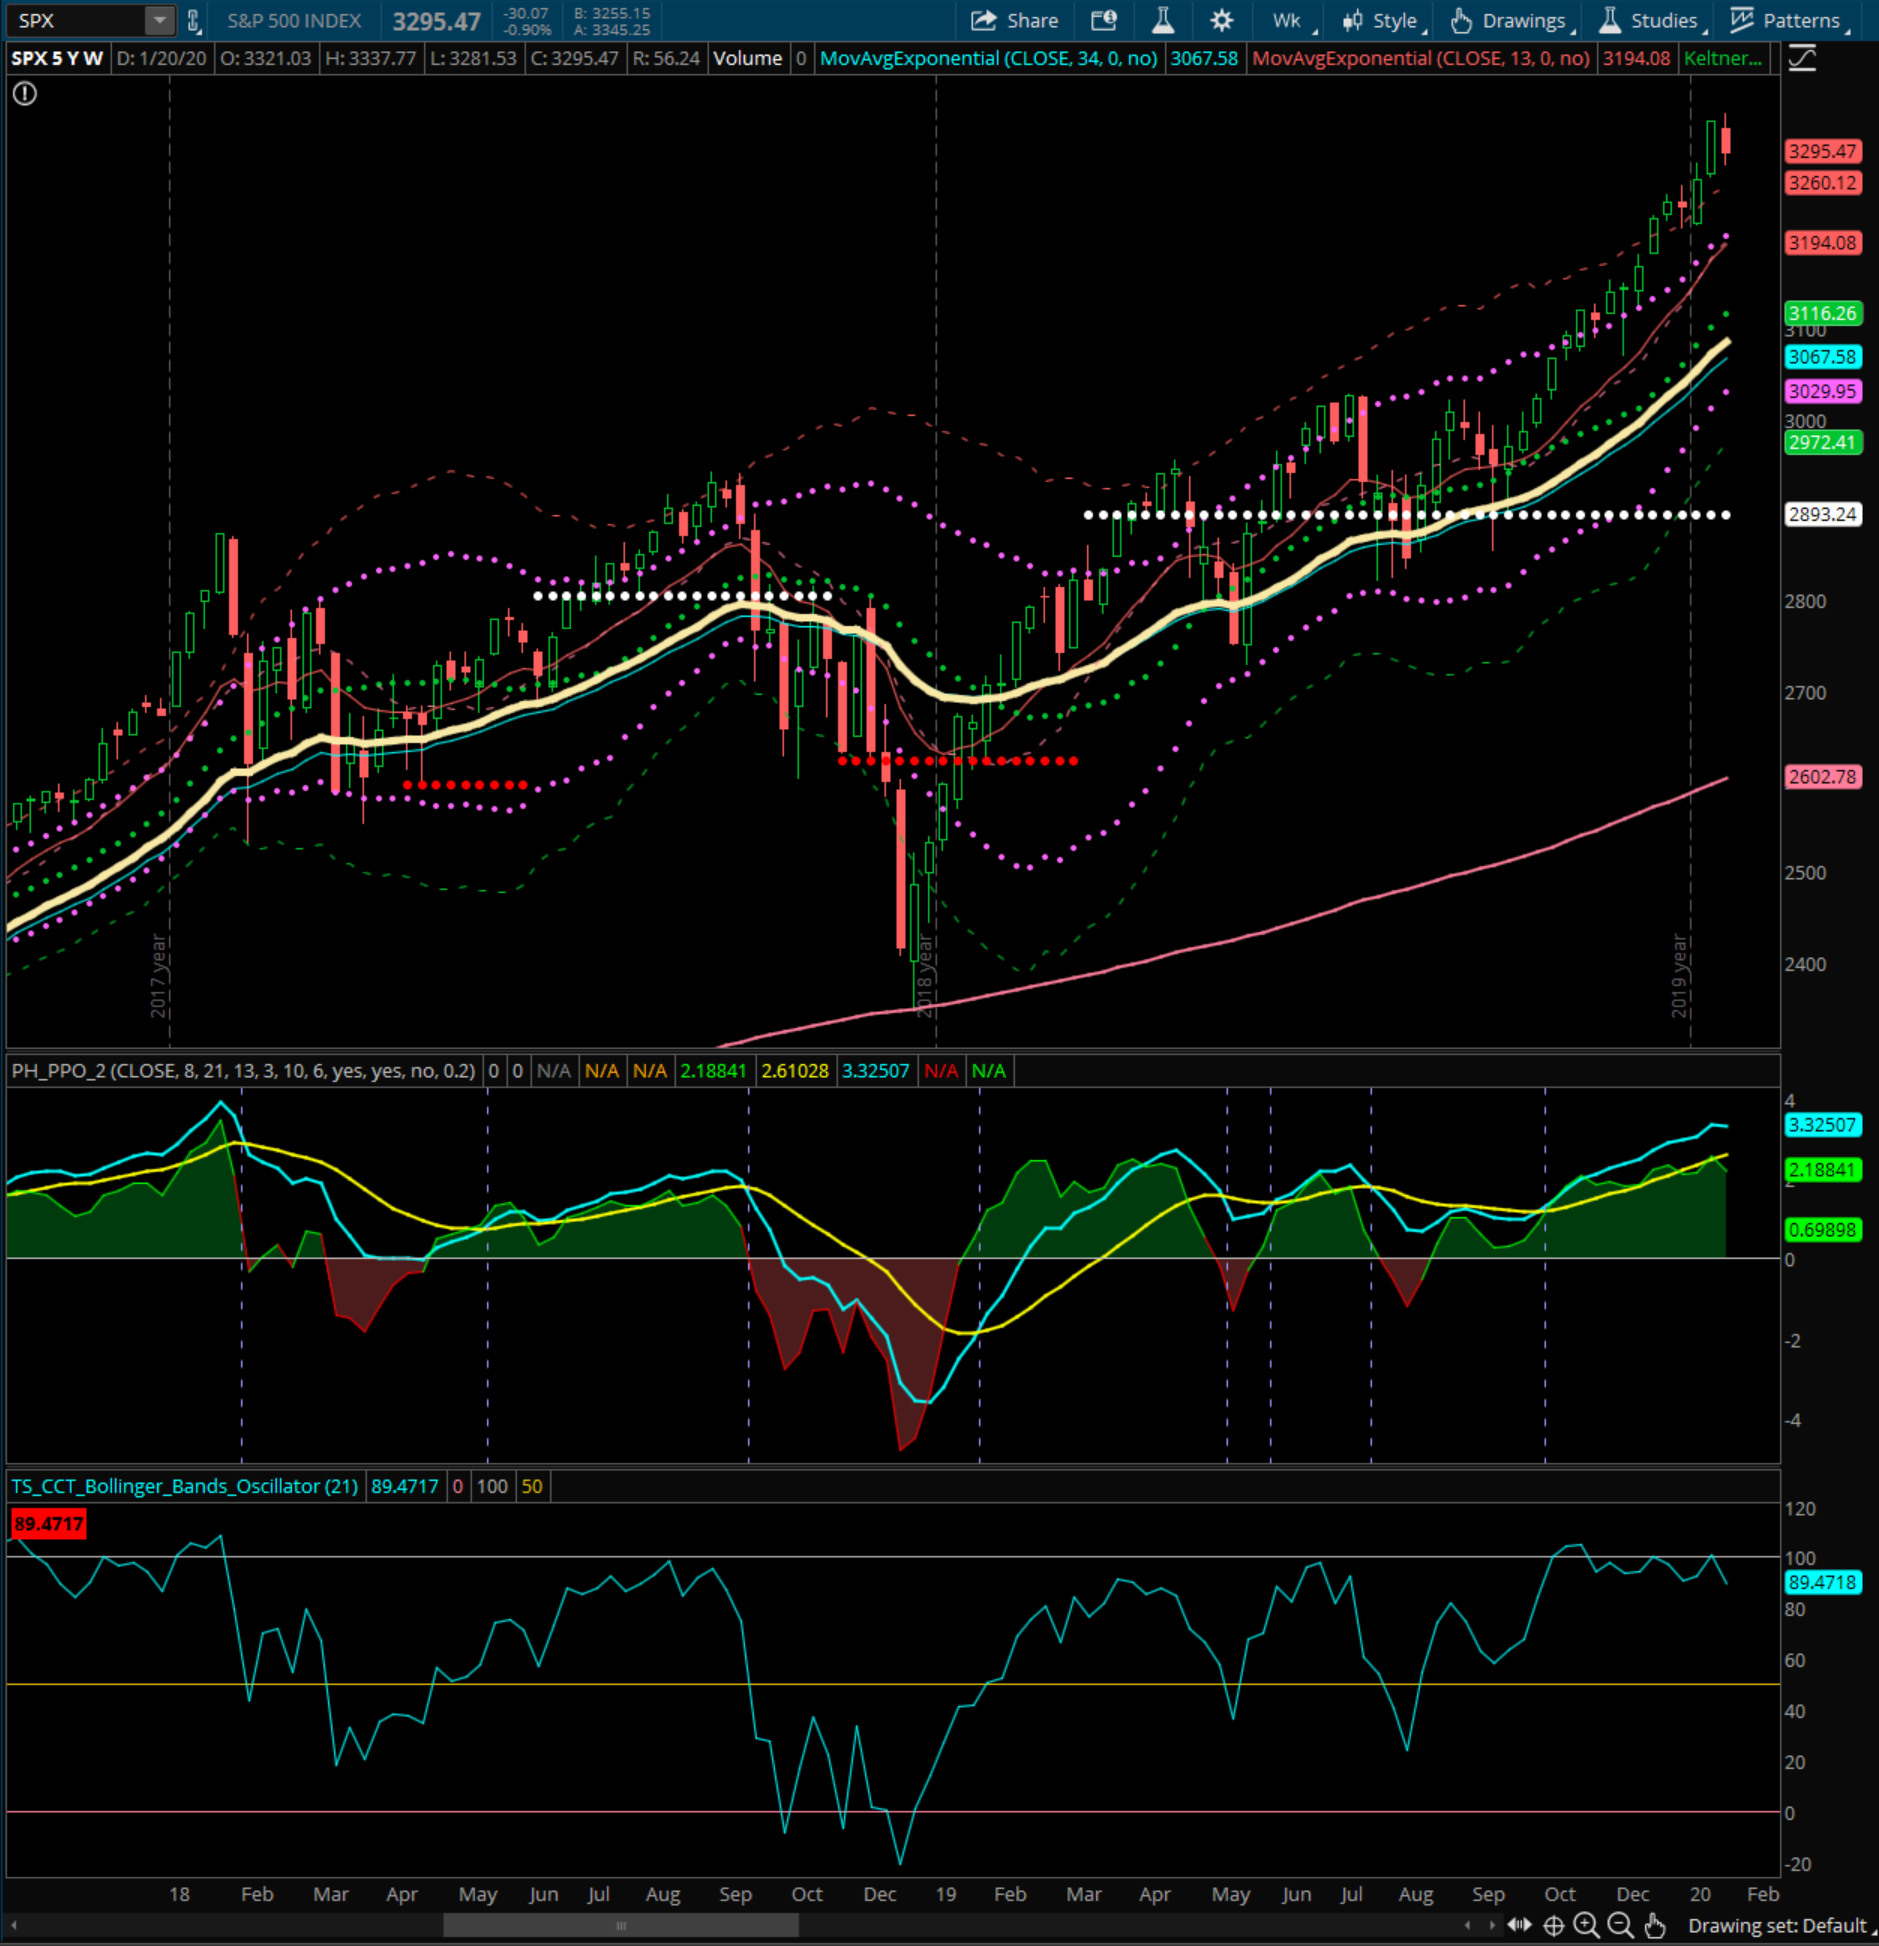
Task: Click the chart mode curve icon at top right
Action: (1802, 59)
